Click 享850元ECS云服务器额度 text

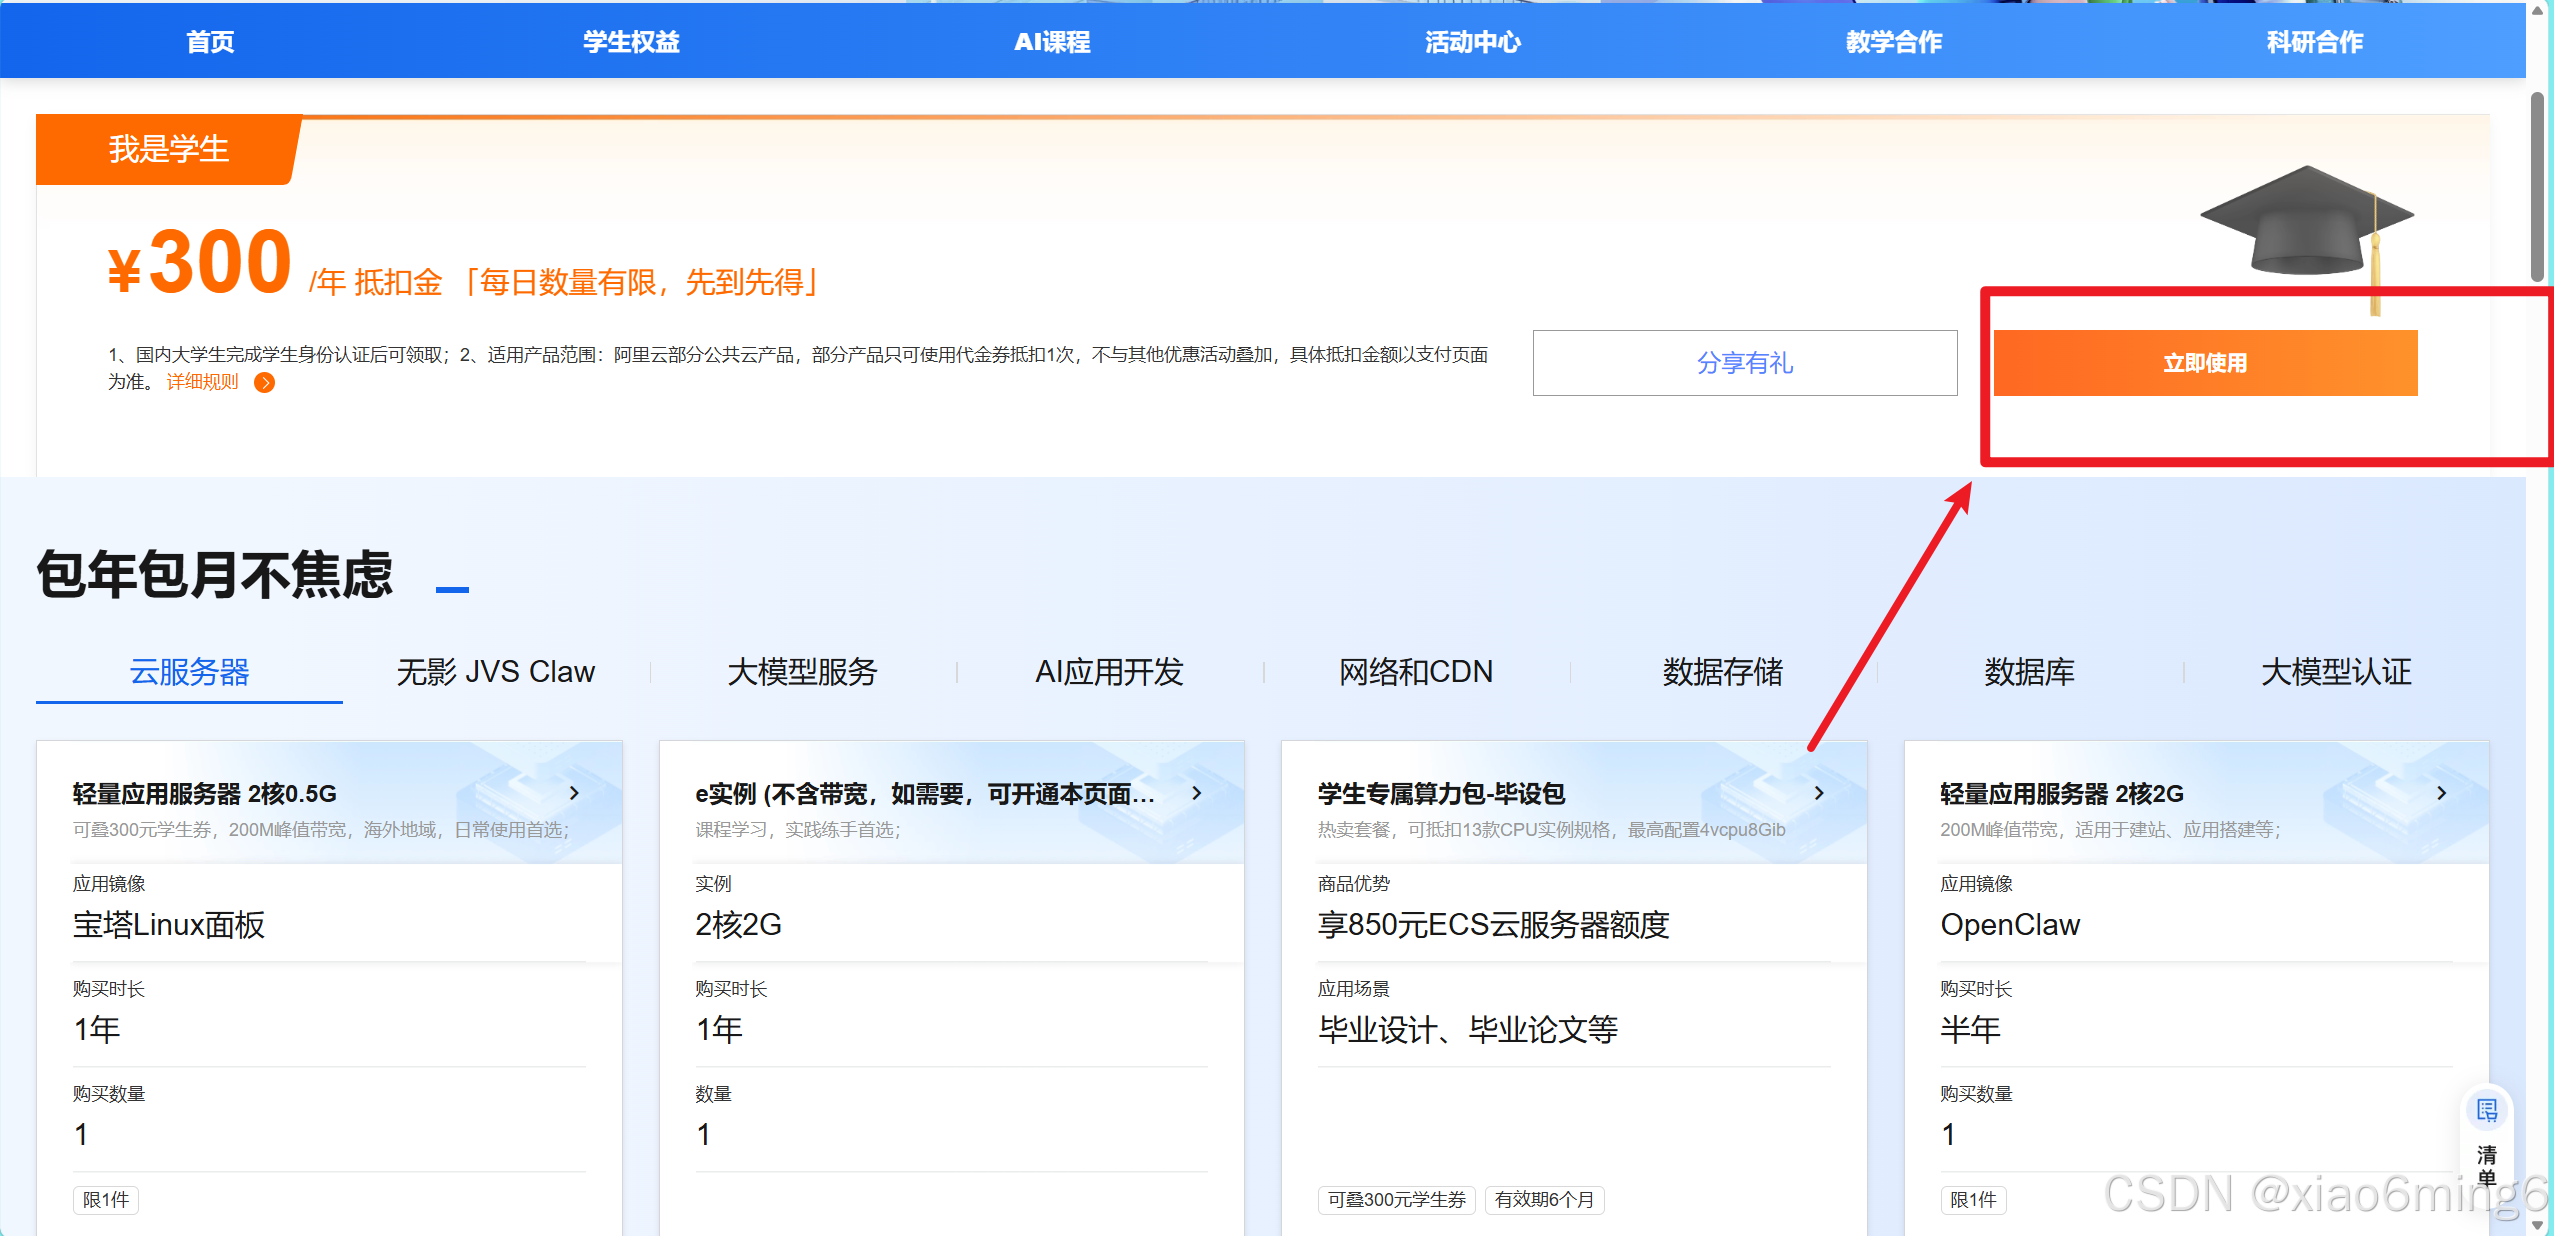point(1493,925)
